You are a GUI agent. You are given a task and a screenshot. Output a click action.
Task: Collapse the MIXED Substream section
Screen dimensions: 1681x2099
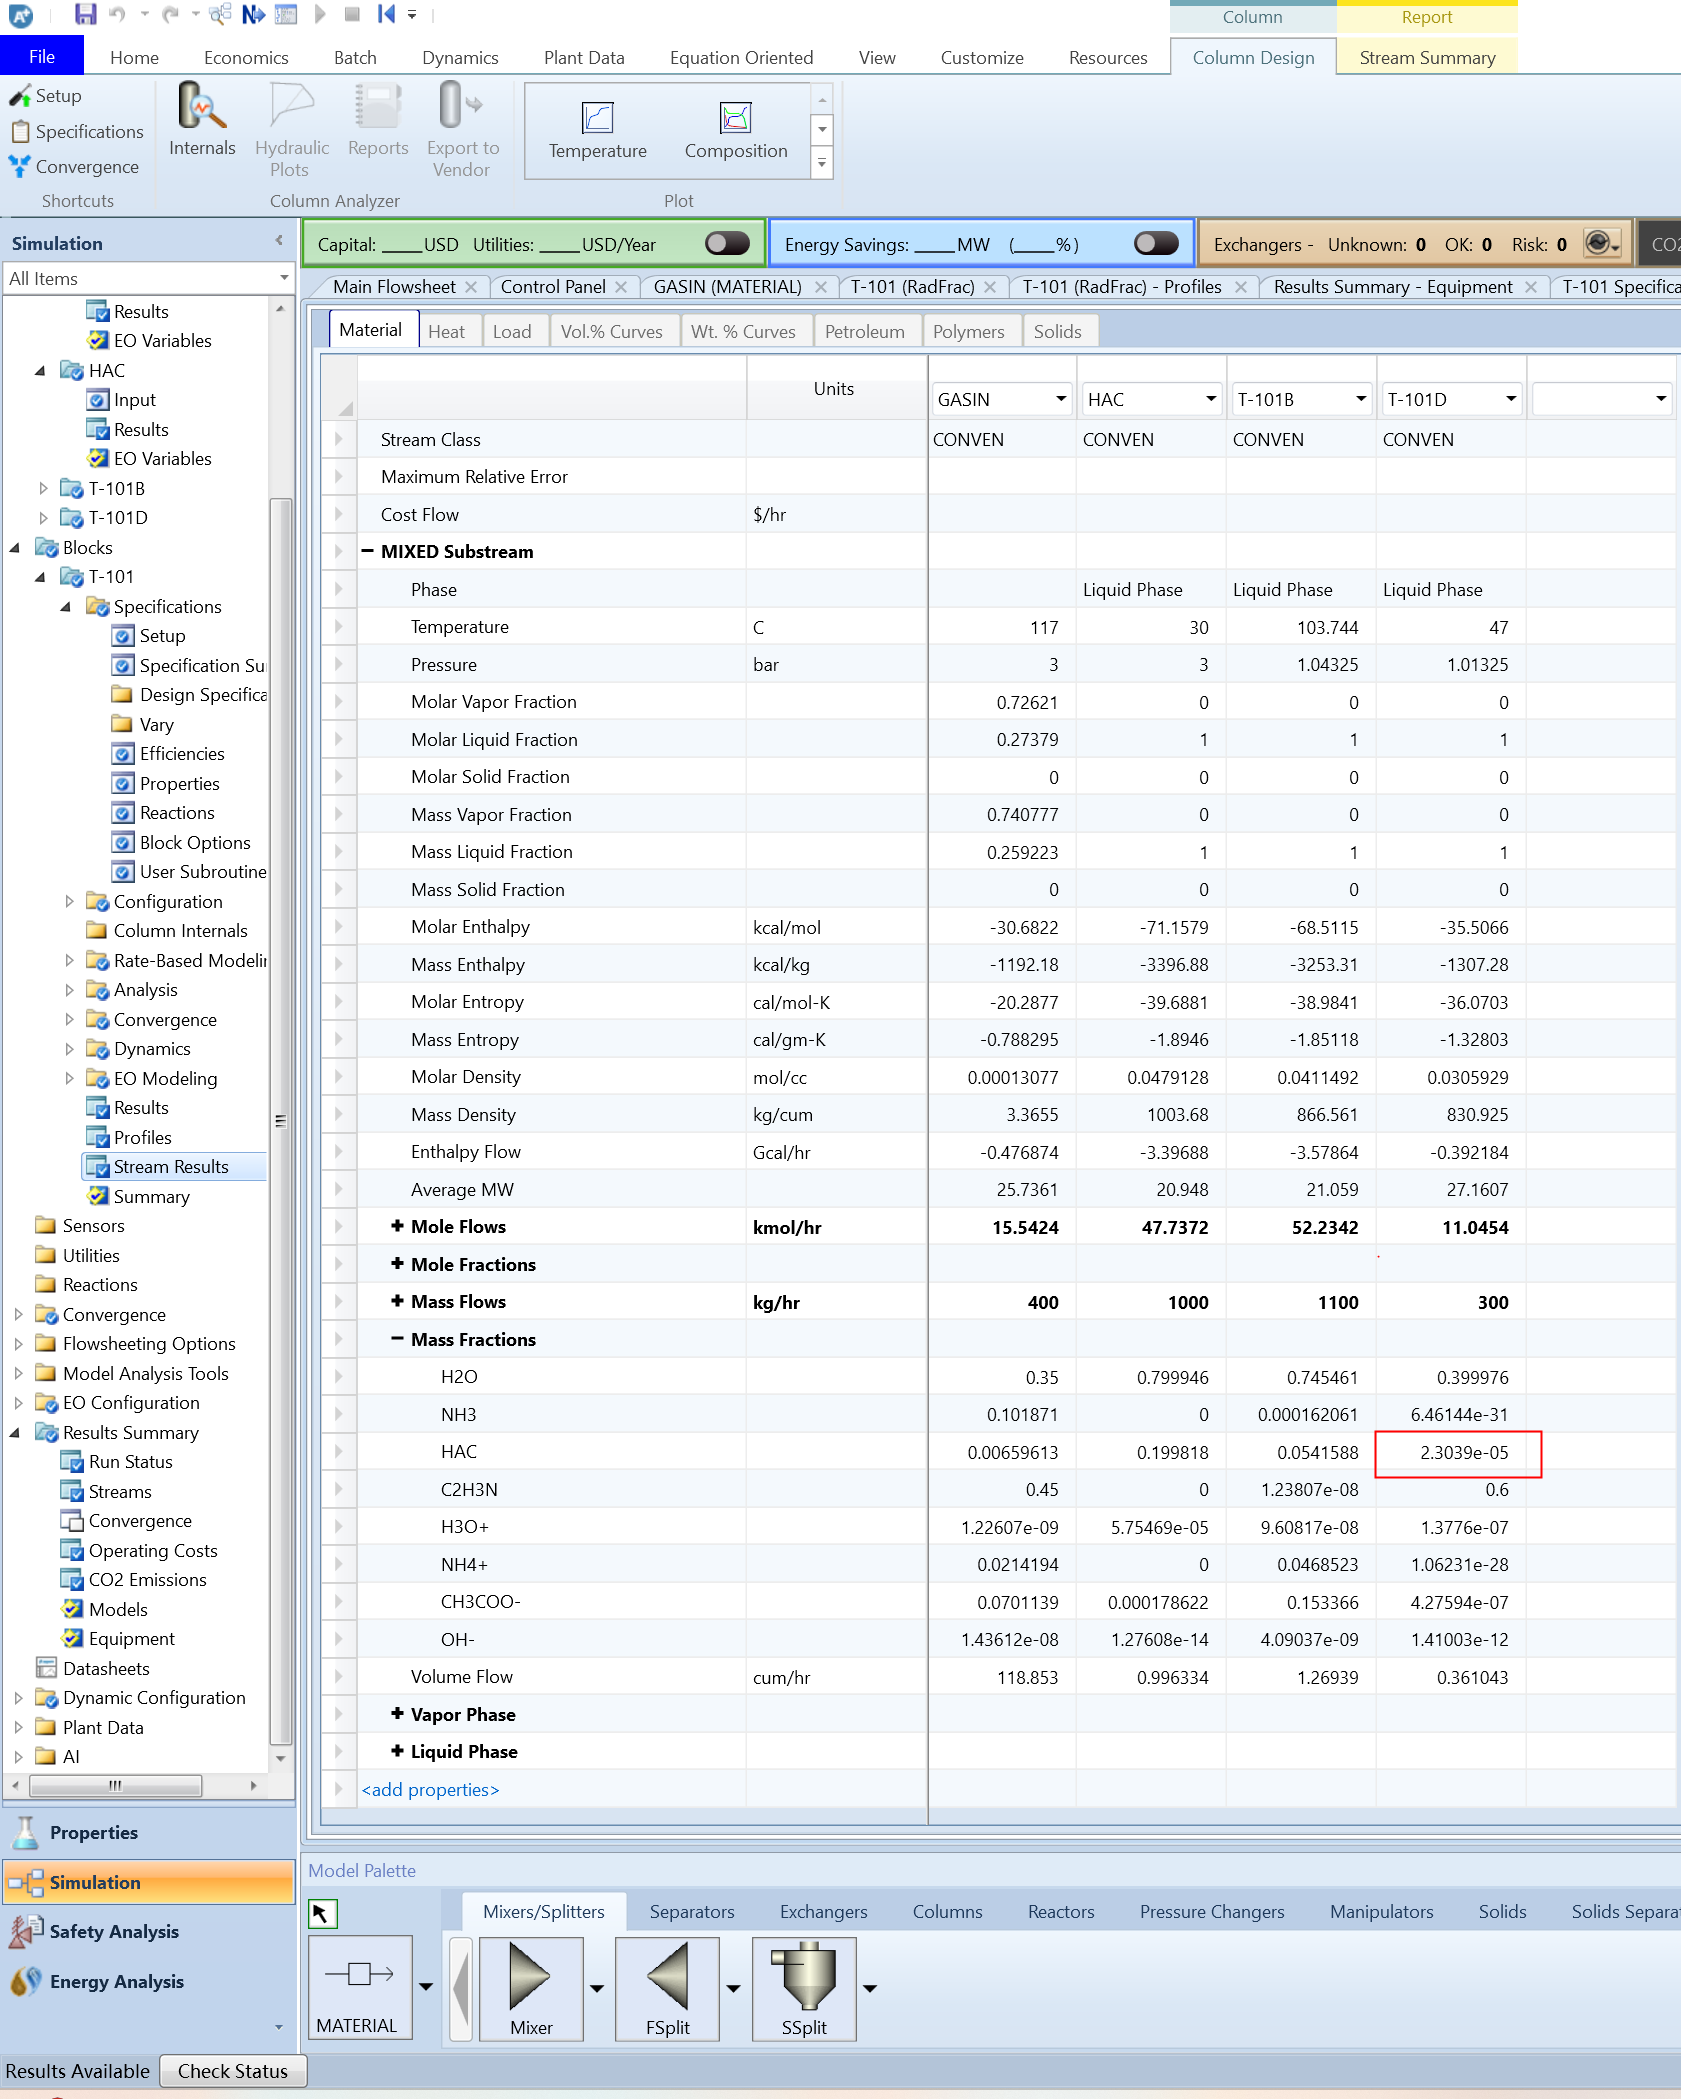367,551
